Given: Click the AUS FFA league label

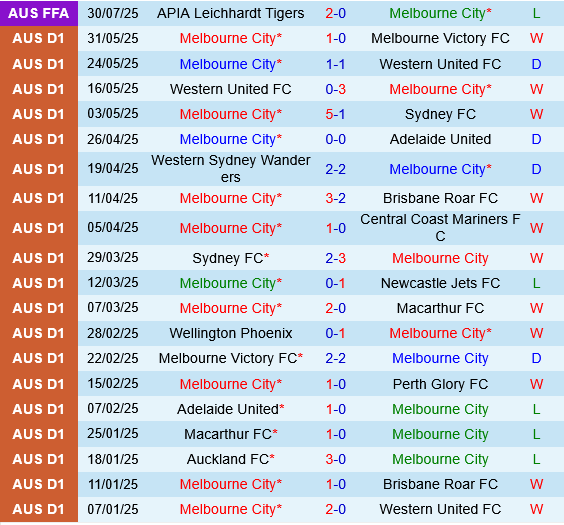Looking at the screenshot, I should tap(38, 13).
